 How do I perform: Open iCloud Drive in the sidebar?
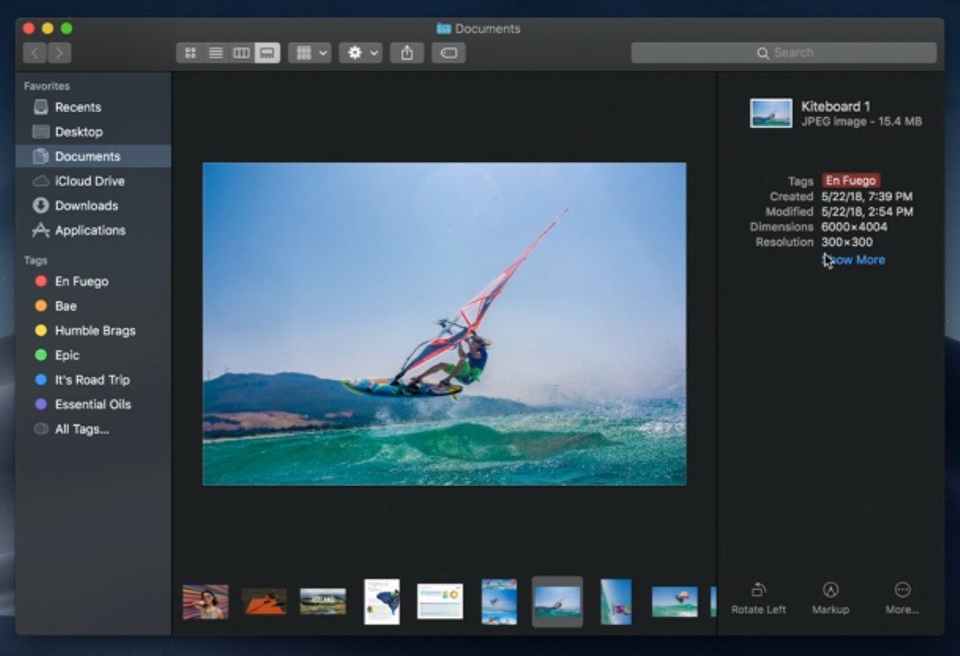[x=93, y=181]
